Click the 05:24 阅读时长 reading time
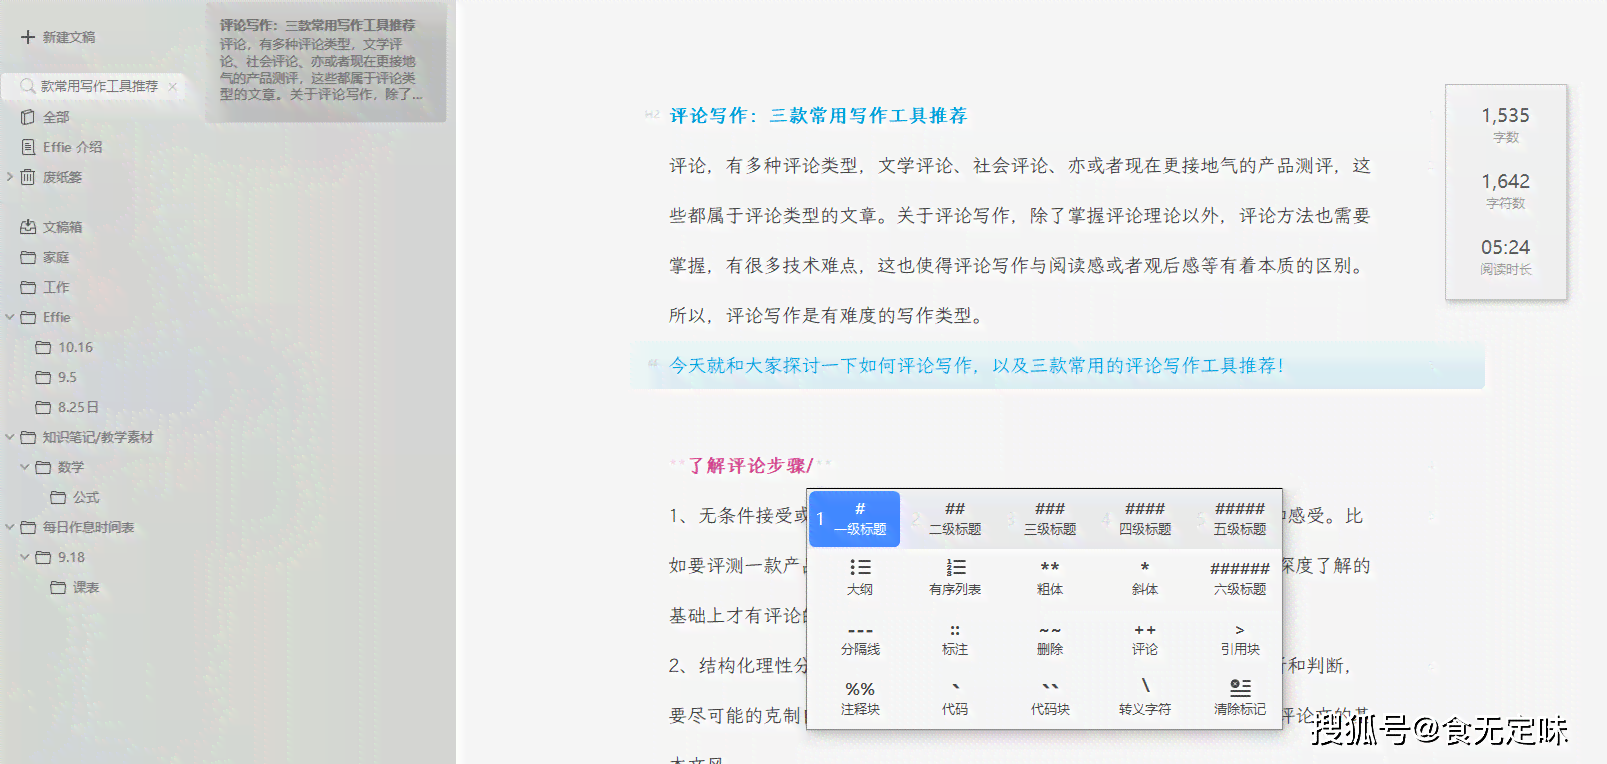Screen dimensions: 1607x764 tap(1505, 256)
